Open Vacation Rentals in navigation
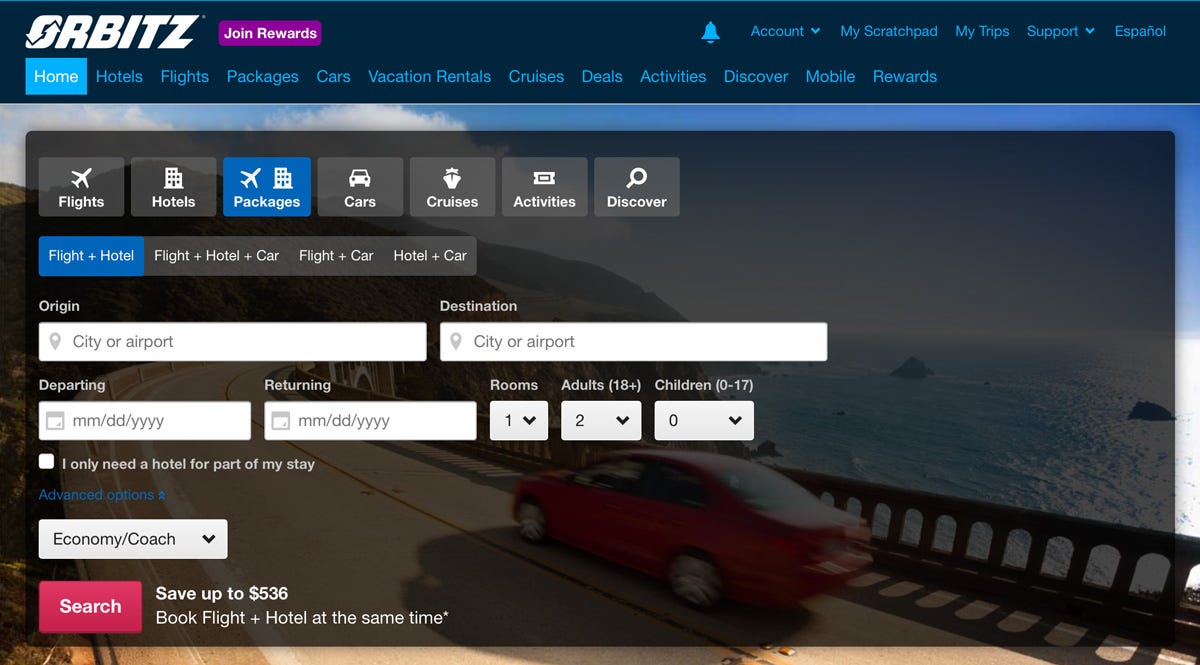Image resolution: width=1200 pixels, height=665 pixels. (429, 77)
